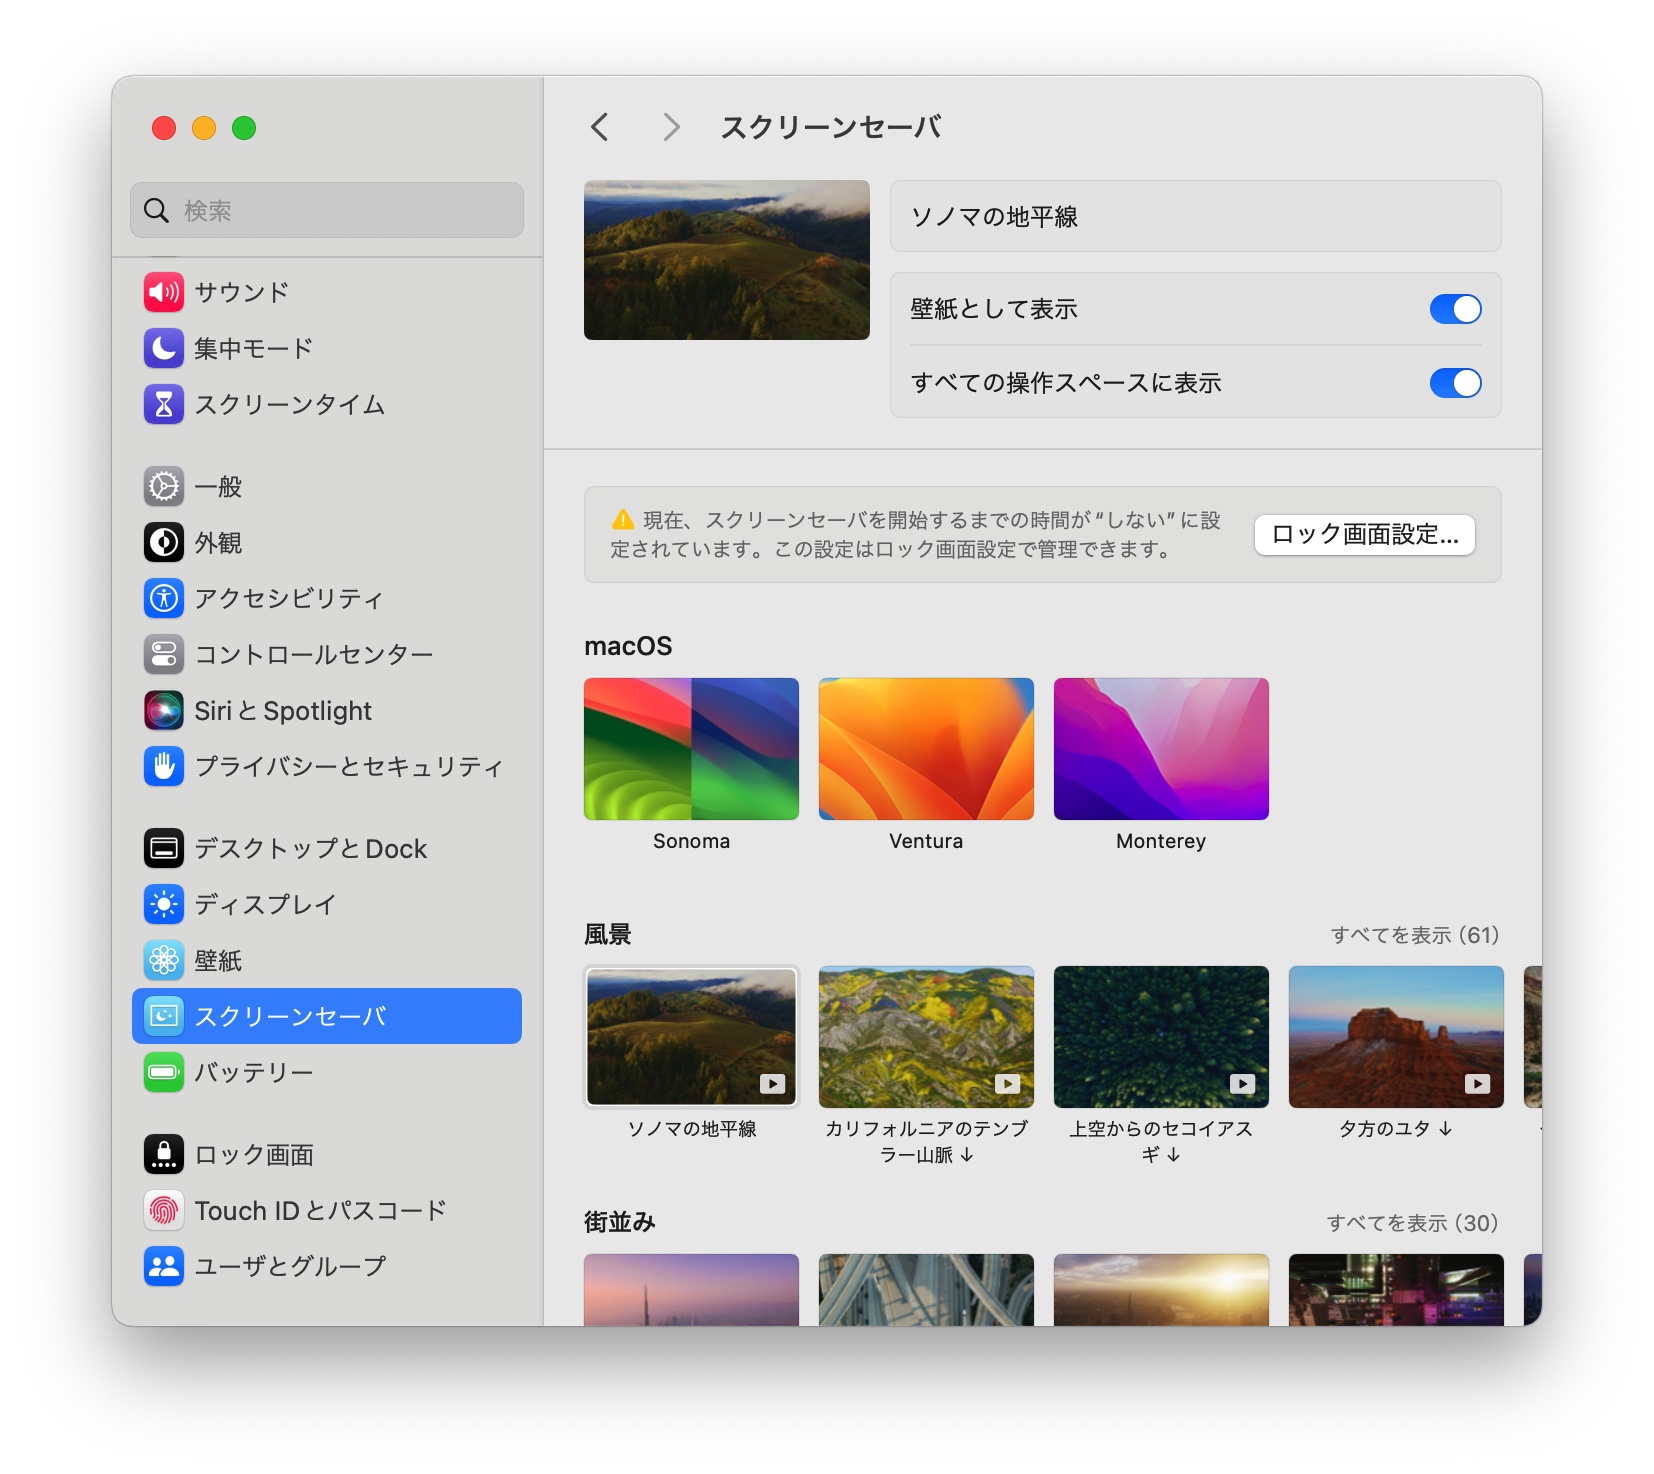The height and width of the screenshot is (1474, 1654).
Task: Click 上空からのセコイアスギ label
Action: (1161, 1141)
